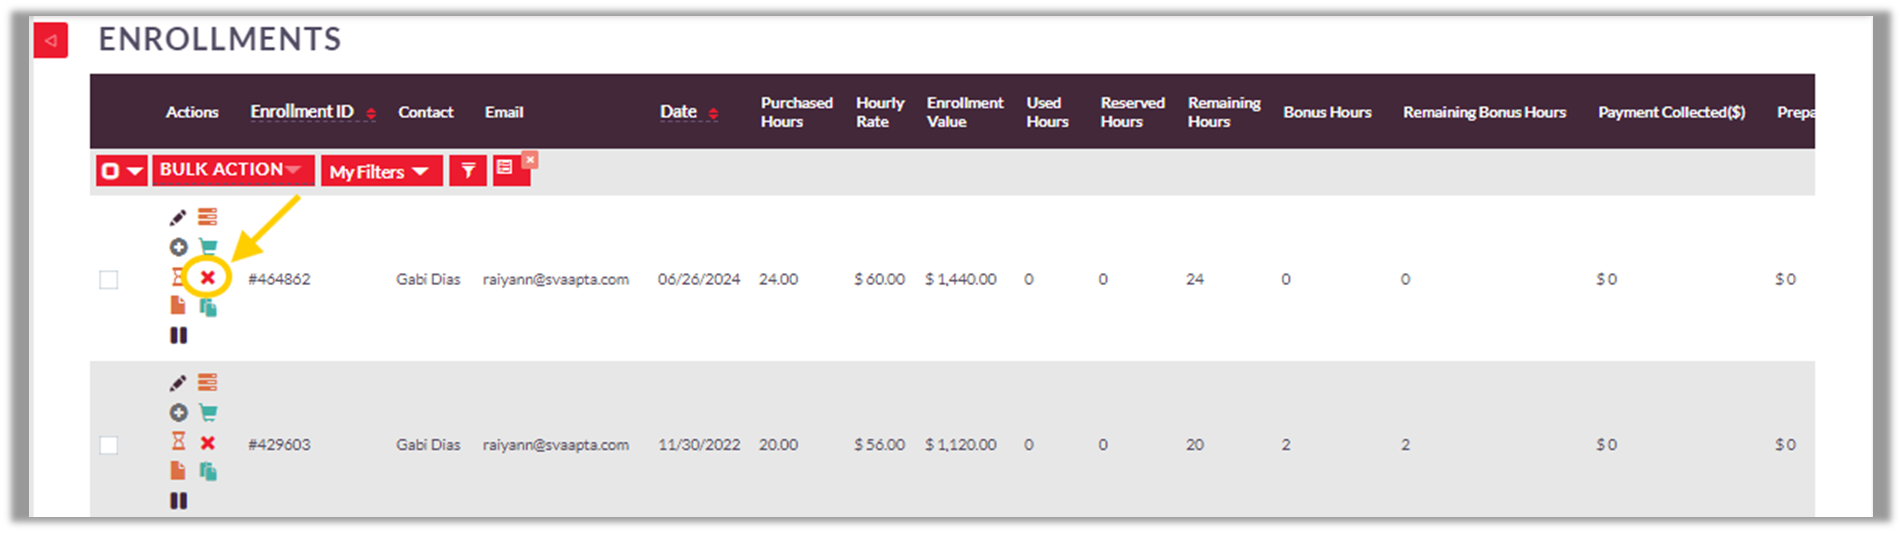Open the document icon for enrollment #429603
Viewport: 1902px width, 533px height.
tap(178, 471)
